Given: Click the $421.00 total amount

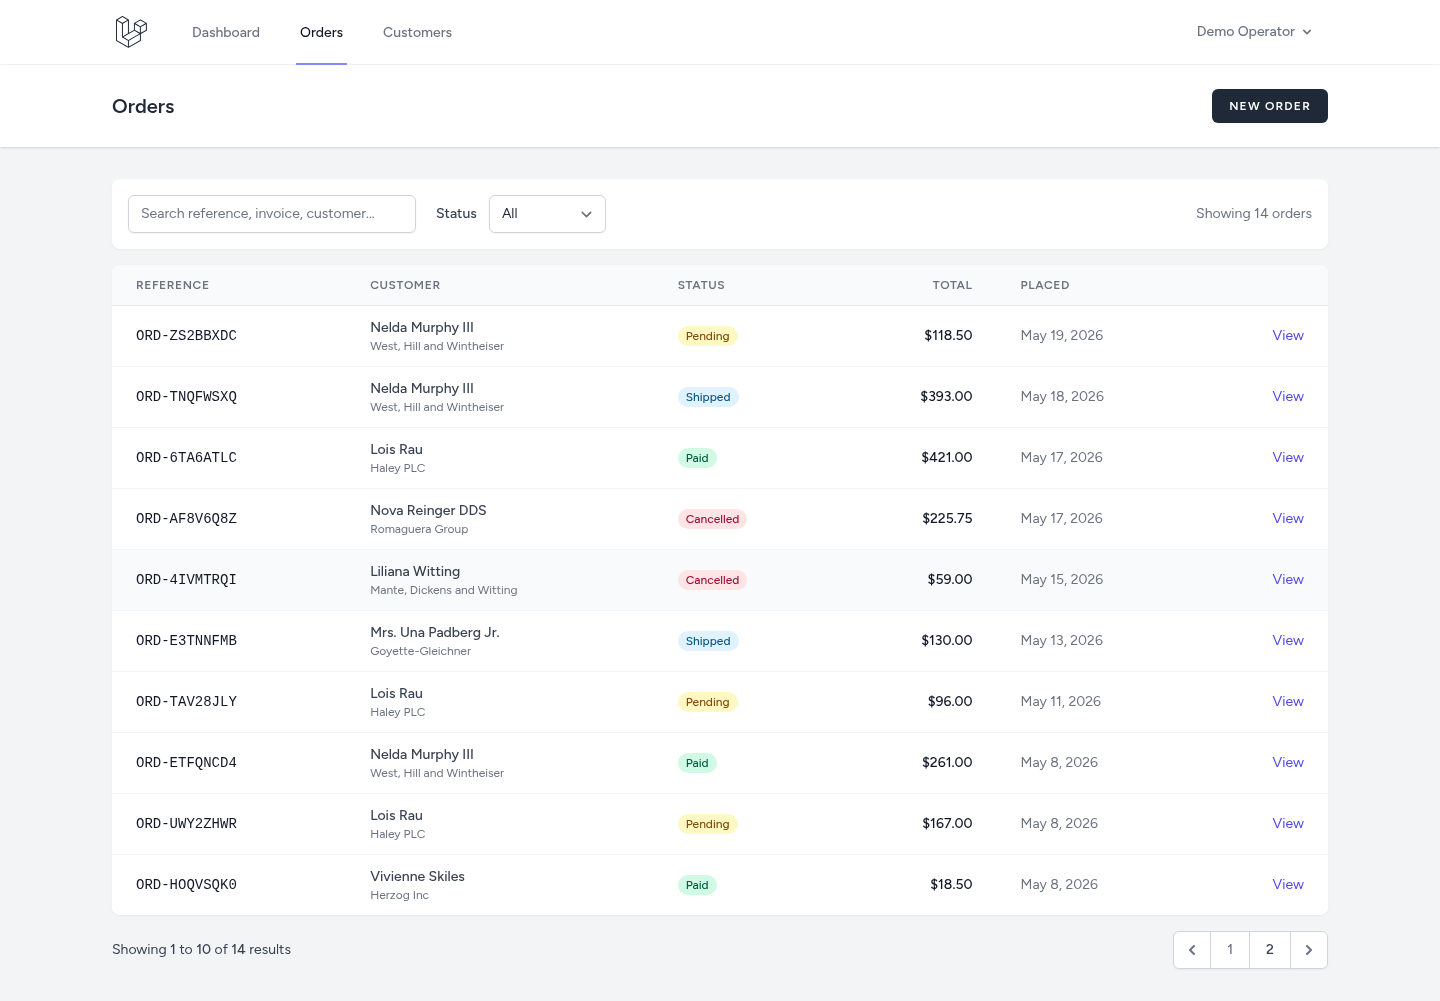Looking at the screenshot, I should coord(947,458).
